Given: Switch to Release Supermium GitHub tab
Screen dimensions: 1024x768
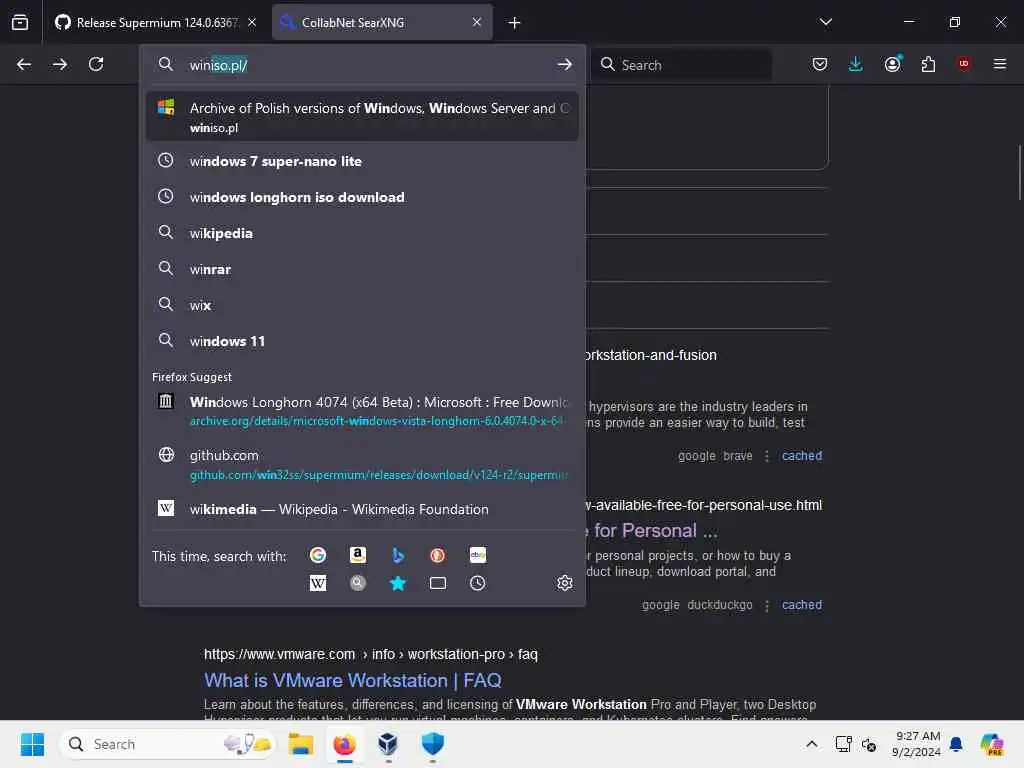Looking at the screenshot, I should click(x=155, y=22).
